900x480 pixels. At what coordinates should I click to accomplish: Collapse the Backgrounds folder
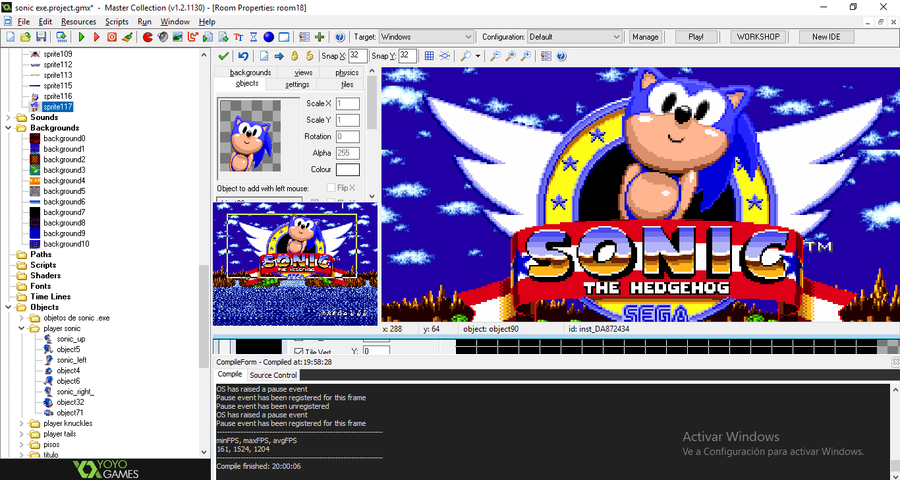pyautogui.click(x=8, y=128)
